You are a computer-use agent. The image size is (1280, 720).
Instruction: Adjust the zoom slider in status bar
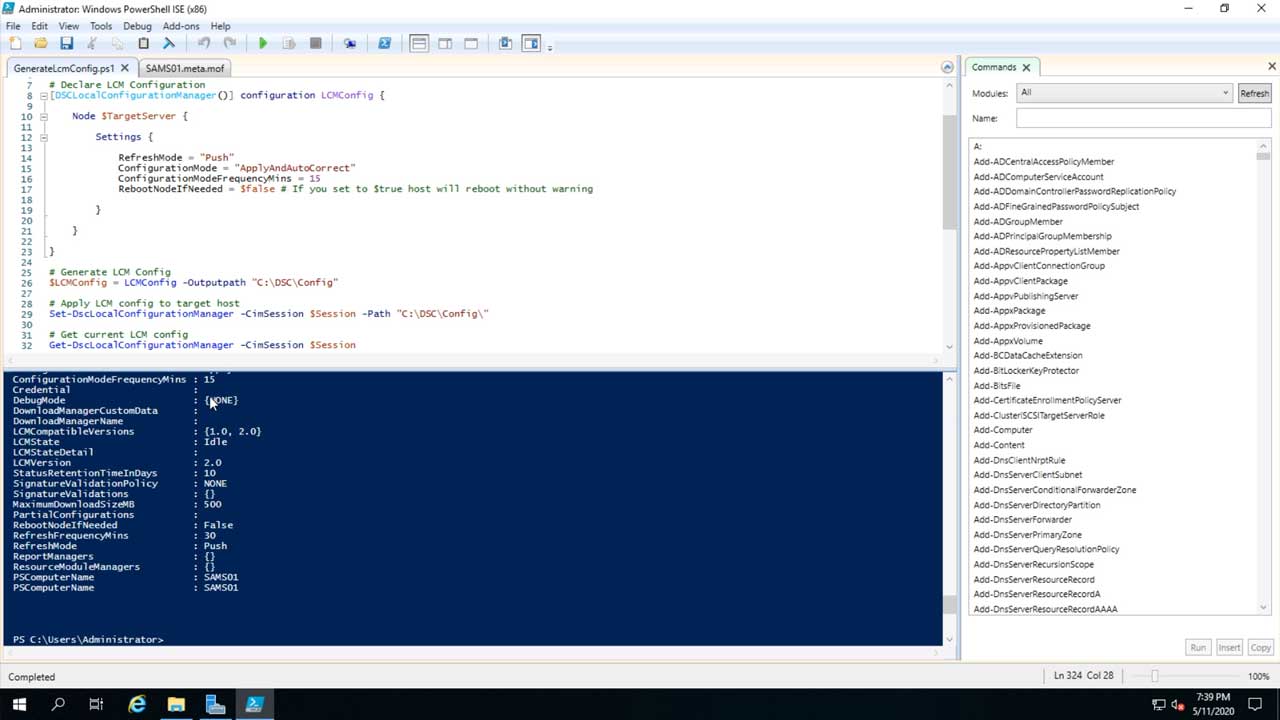(x=1154, y=676)
